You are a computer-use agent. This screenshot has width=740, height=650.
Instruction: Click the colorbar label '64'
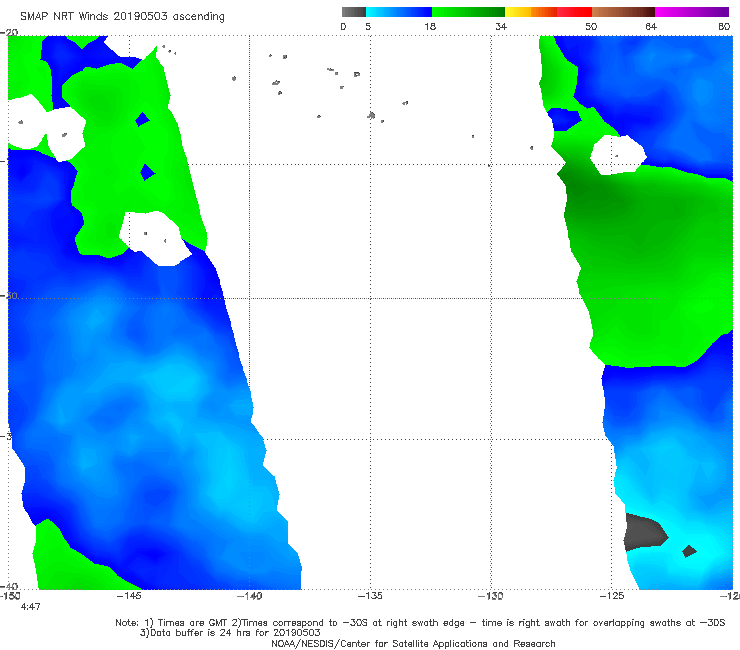[x=651, y=26]
